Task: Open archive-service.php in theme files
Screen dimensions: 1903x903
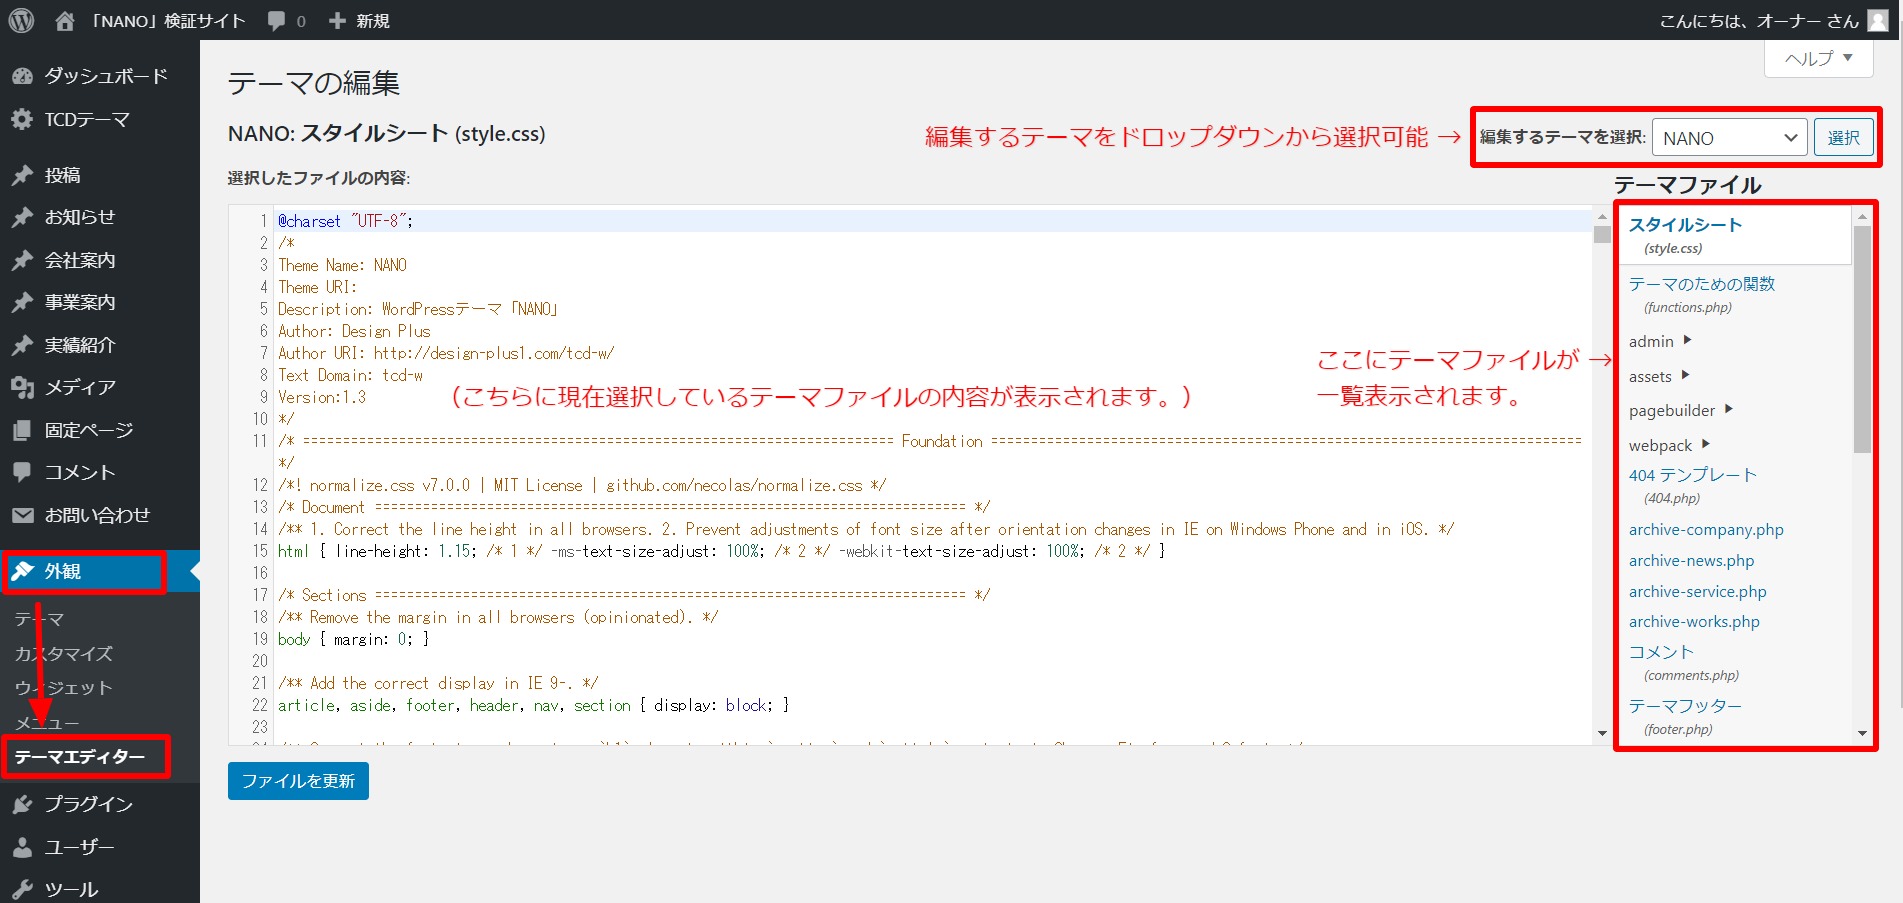Action: pos(1697,592)
